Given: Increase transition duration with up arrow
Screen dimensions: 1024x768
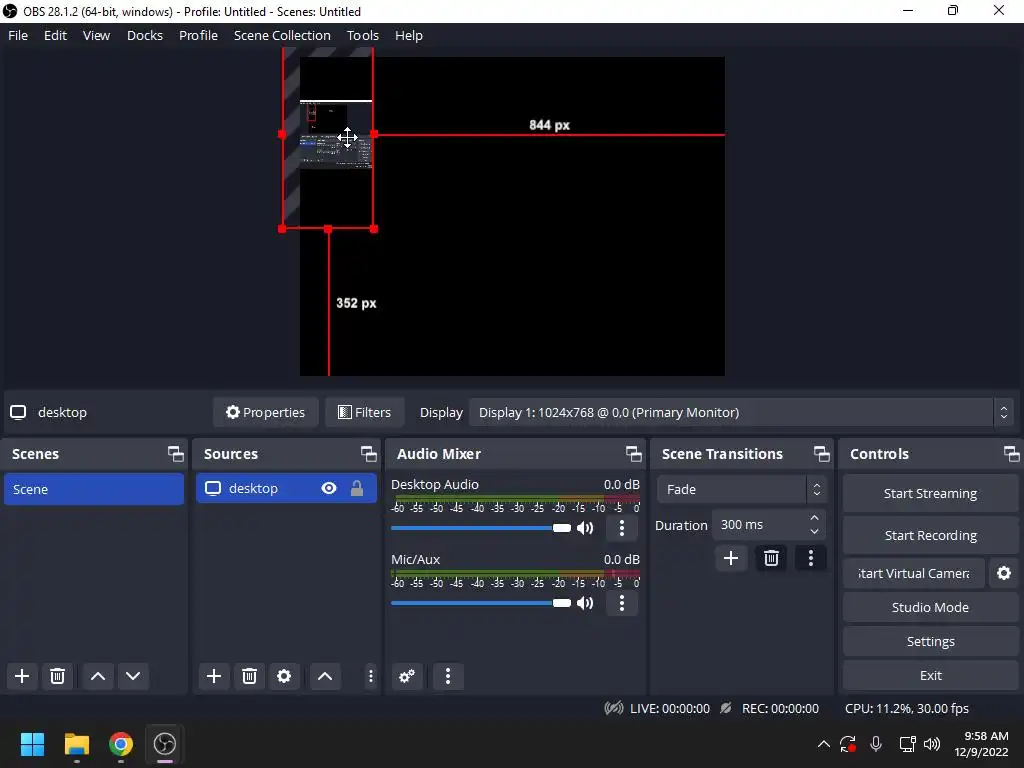Looking at the screenshot, I should 814,518.
